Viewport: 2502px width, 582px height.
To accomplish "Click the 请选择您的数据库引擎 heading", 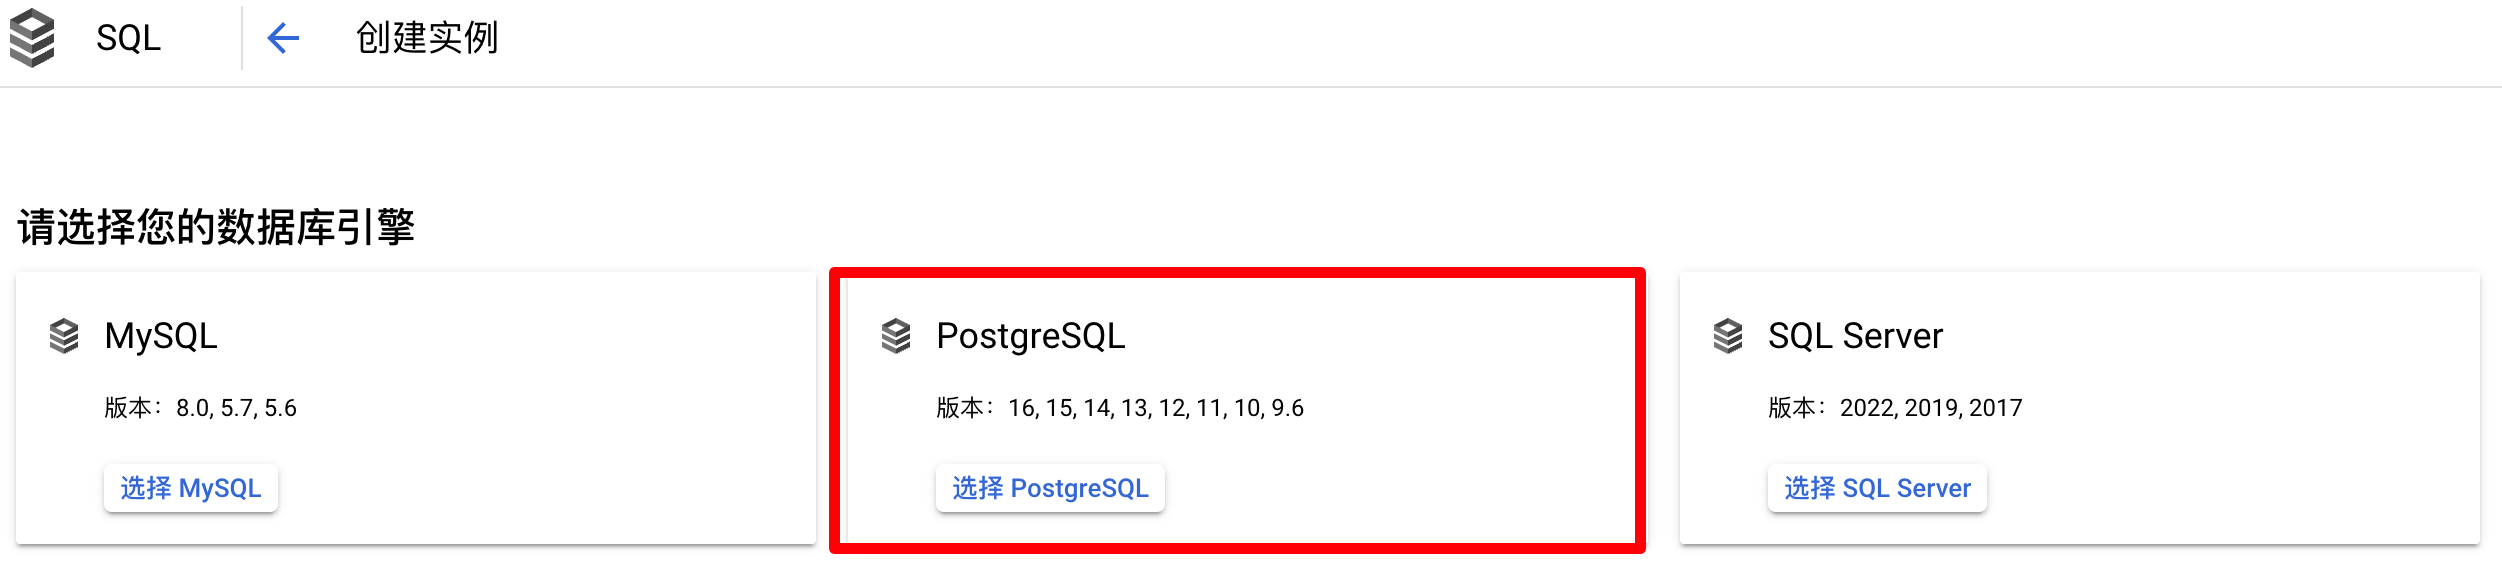I will [x=216, y=227].
